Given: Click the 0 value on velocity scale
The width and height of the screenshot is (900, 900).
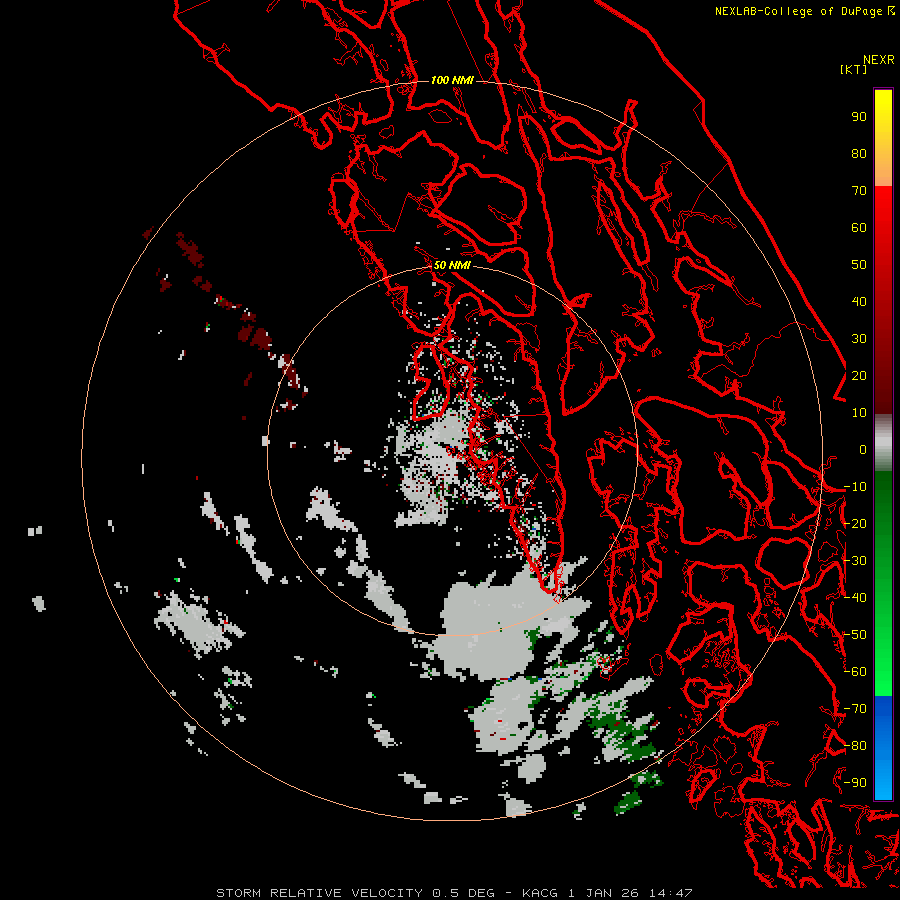Looking at the screenshot, I should pyautogui.click(x=863, y=449).
